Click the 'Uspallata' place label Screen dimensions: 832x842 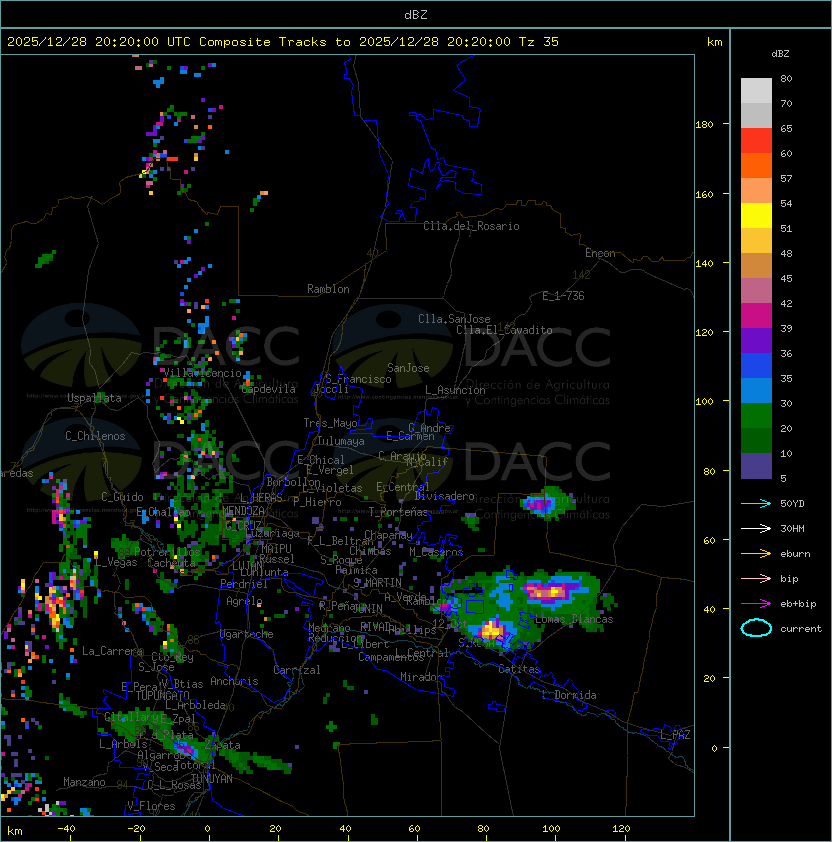point(95,398)
